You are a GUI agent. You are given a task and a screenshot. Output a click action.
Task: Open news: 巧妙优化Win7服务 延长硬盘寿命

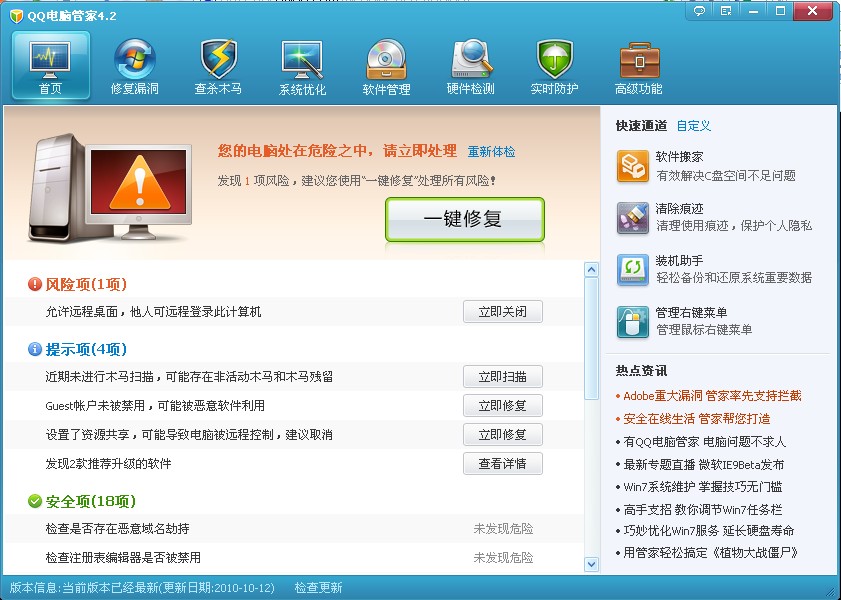709,531
